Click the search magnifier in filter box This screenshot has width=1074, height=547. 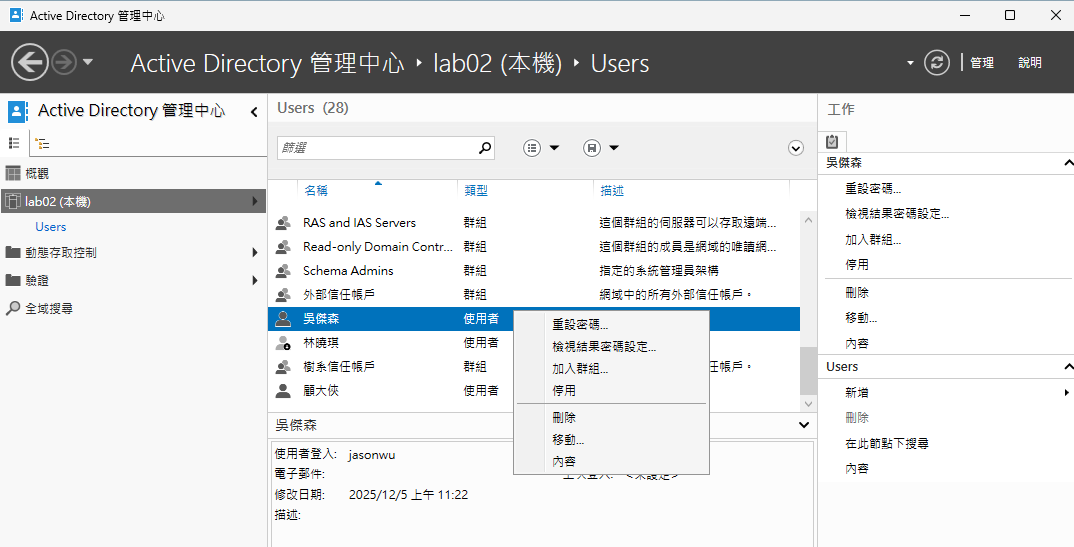coord(484,147)
